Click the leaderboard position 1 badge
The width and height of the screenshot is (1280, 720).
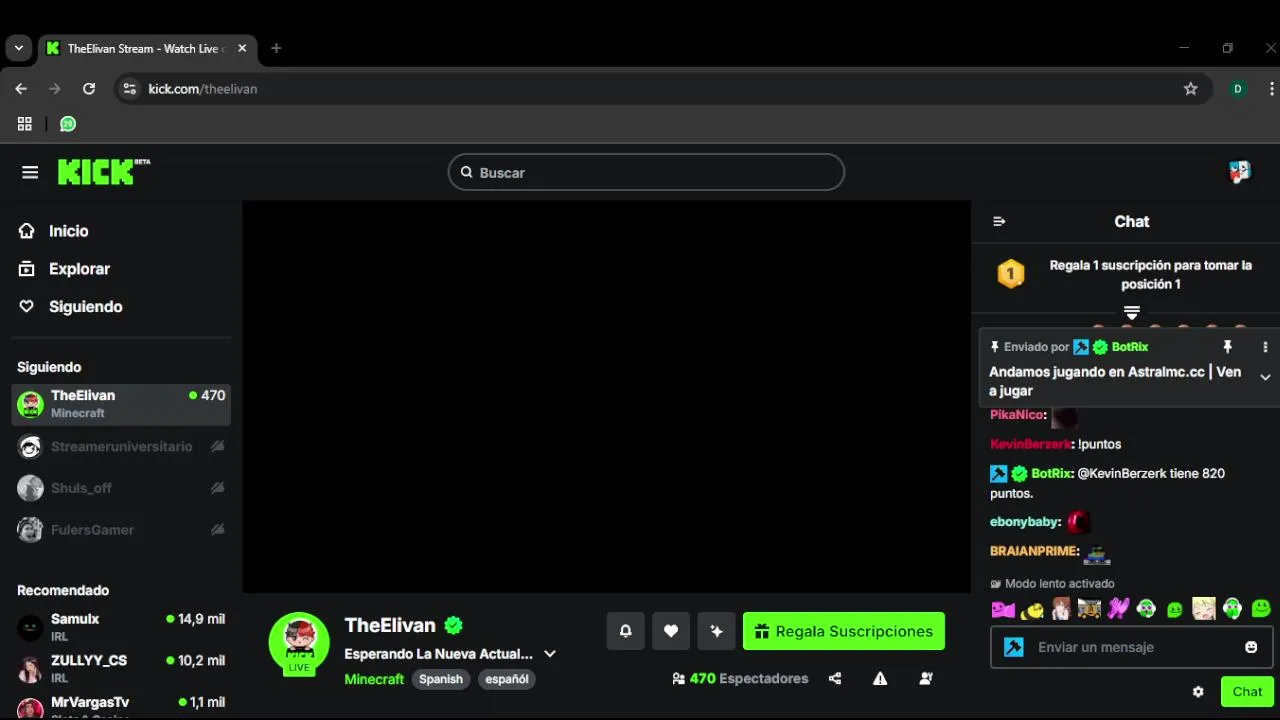[1011, 274]
